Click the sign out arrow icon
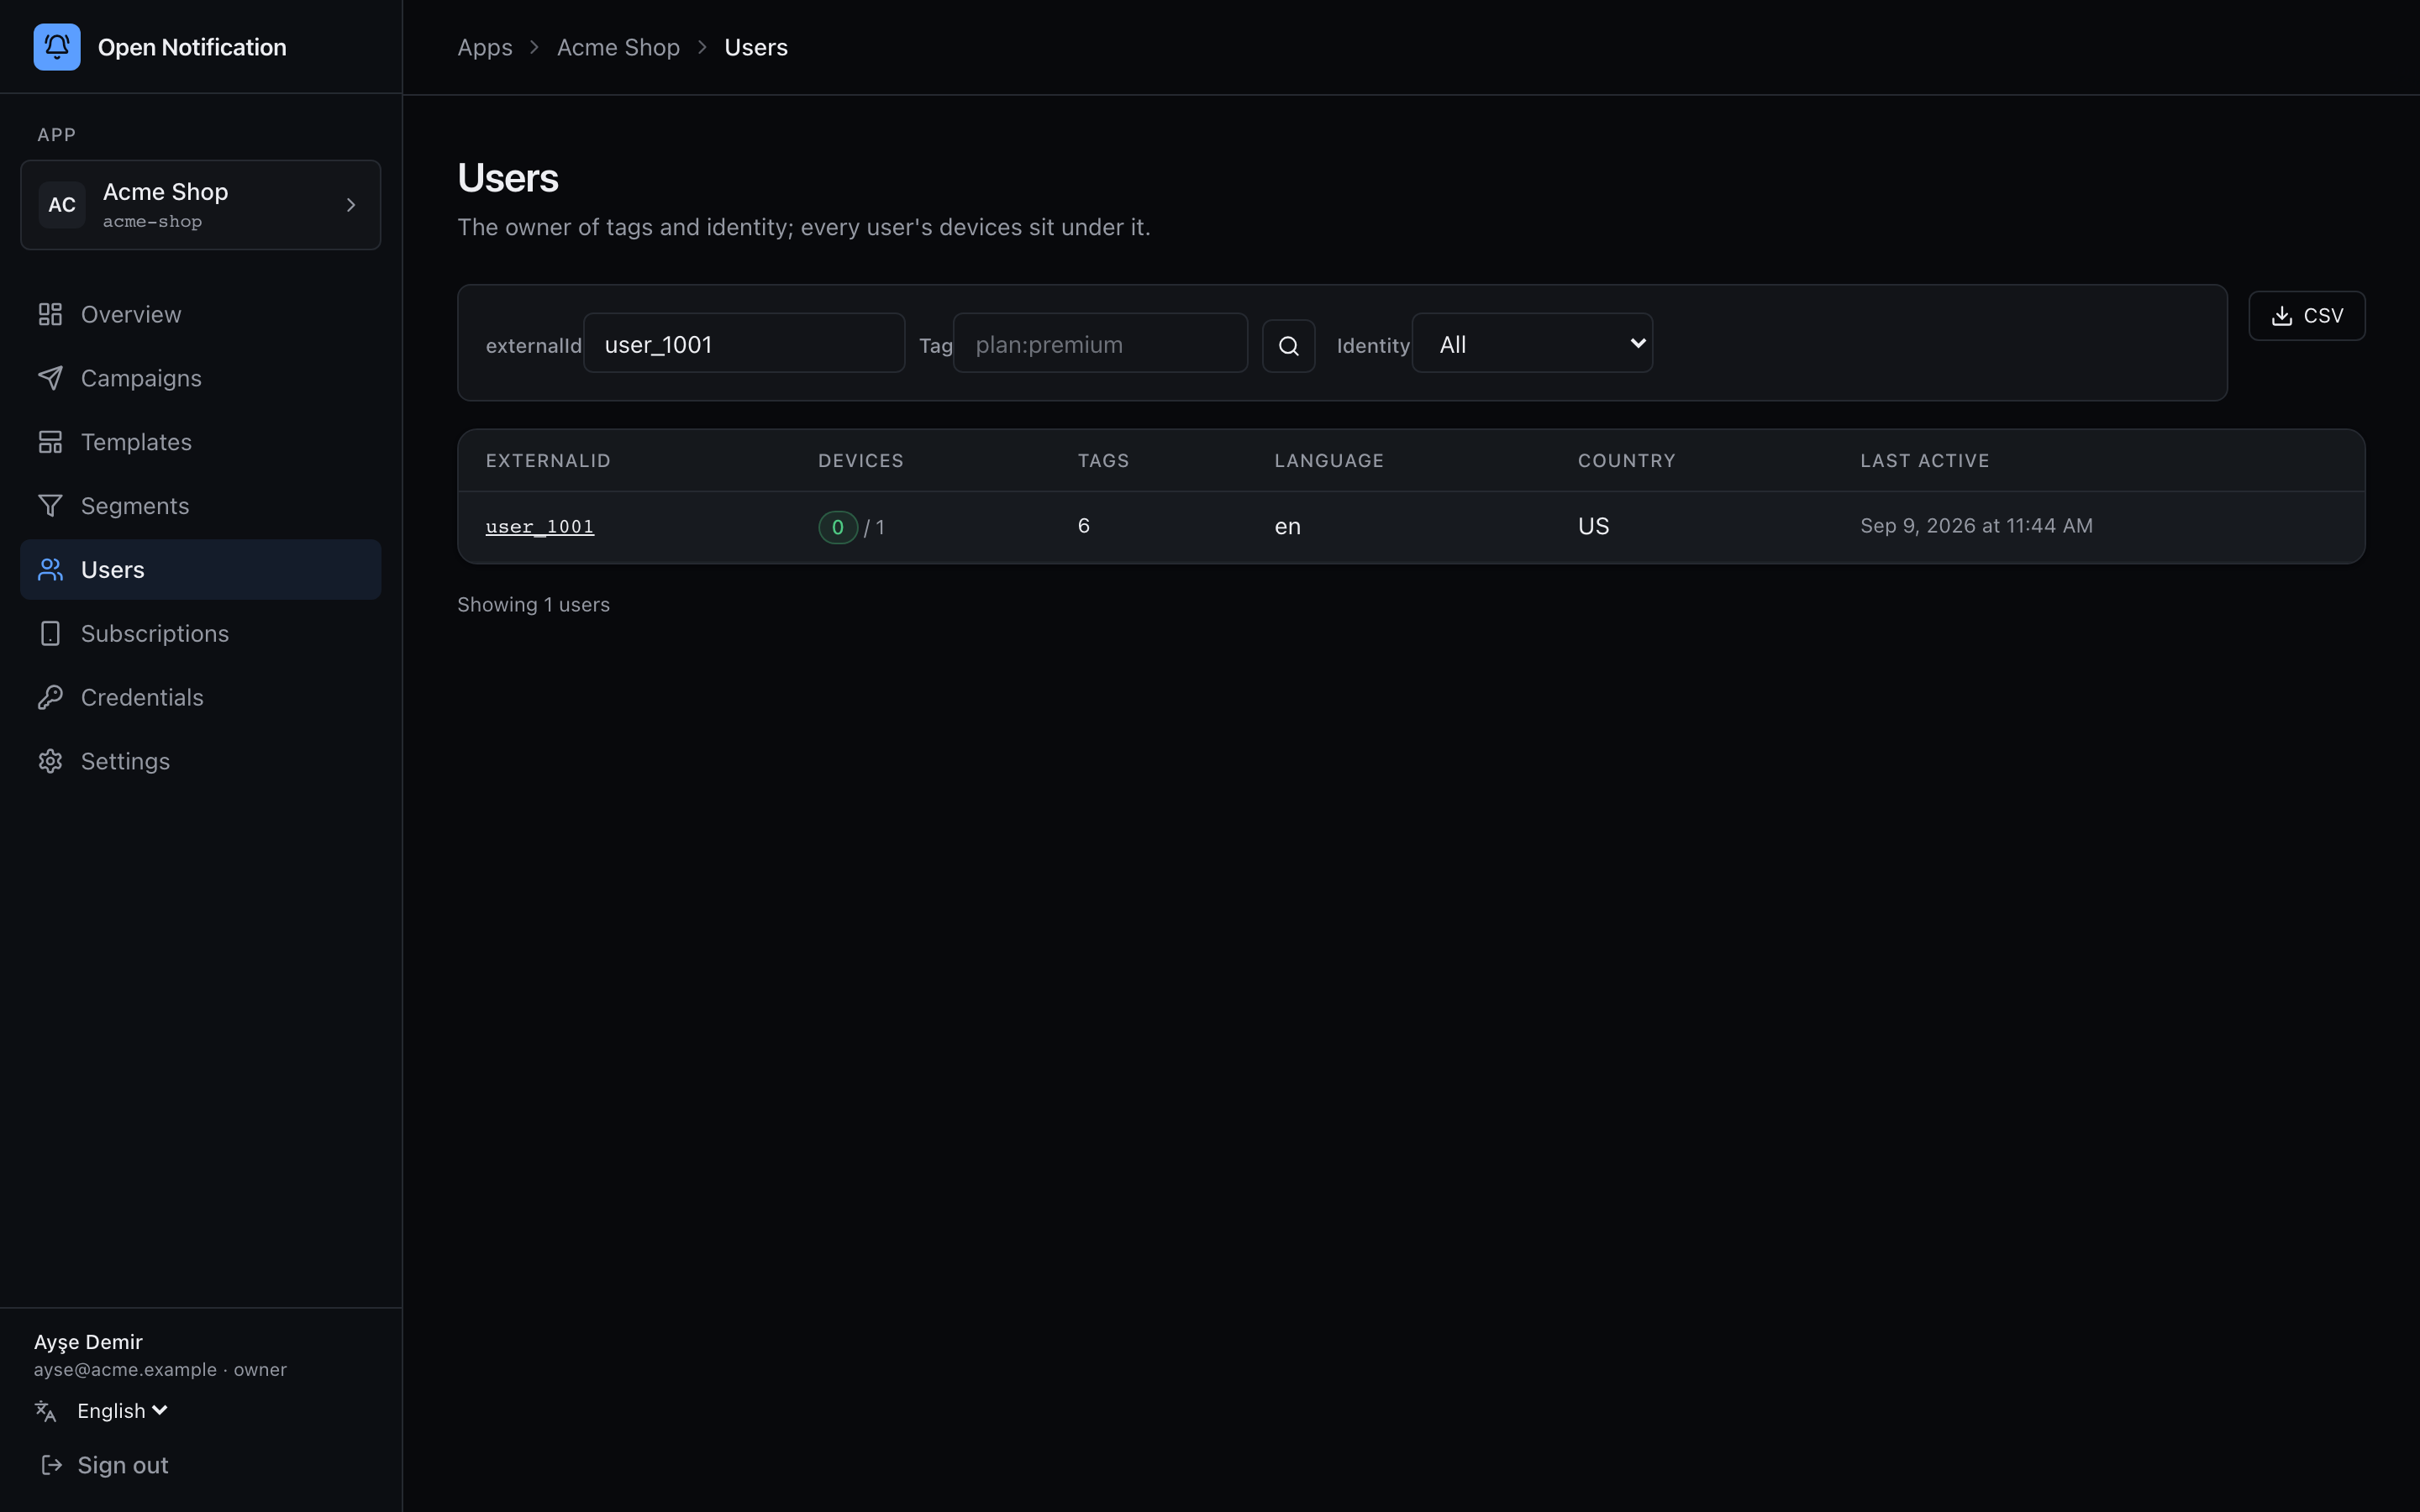 (x=51, y=1465)
